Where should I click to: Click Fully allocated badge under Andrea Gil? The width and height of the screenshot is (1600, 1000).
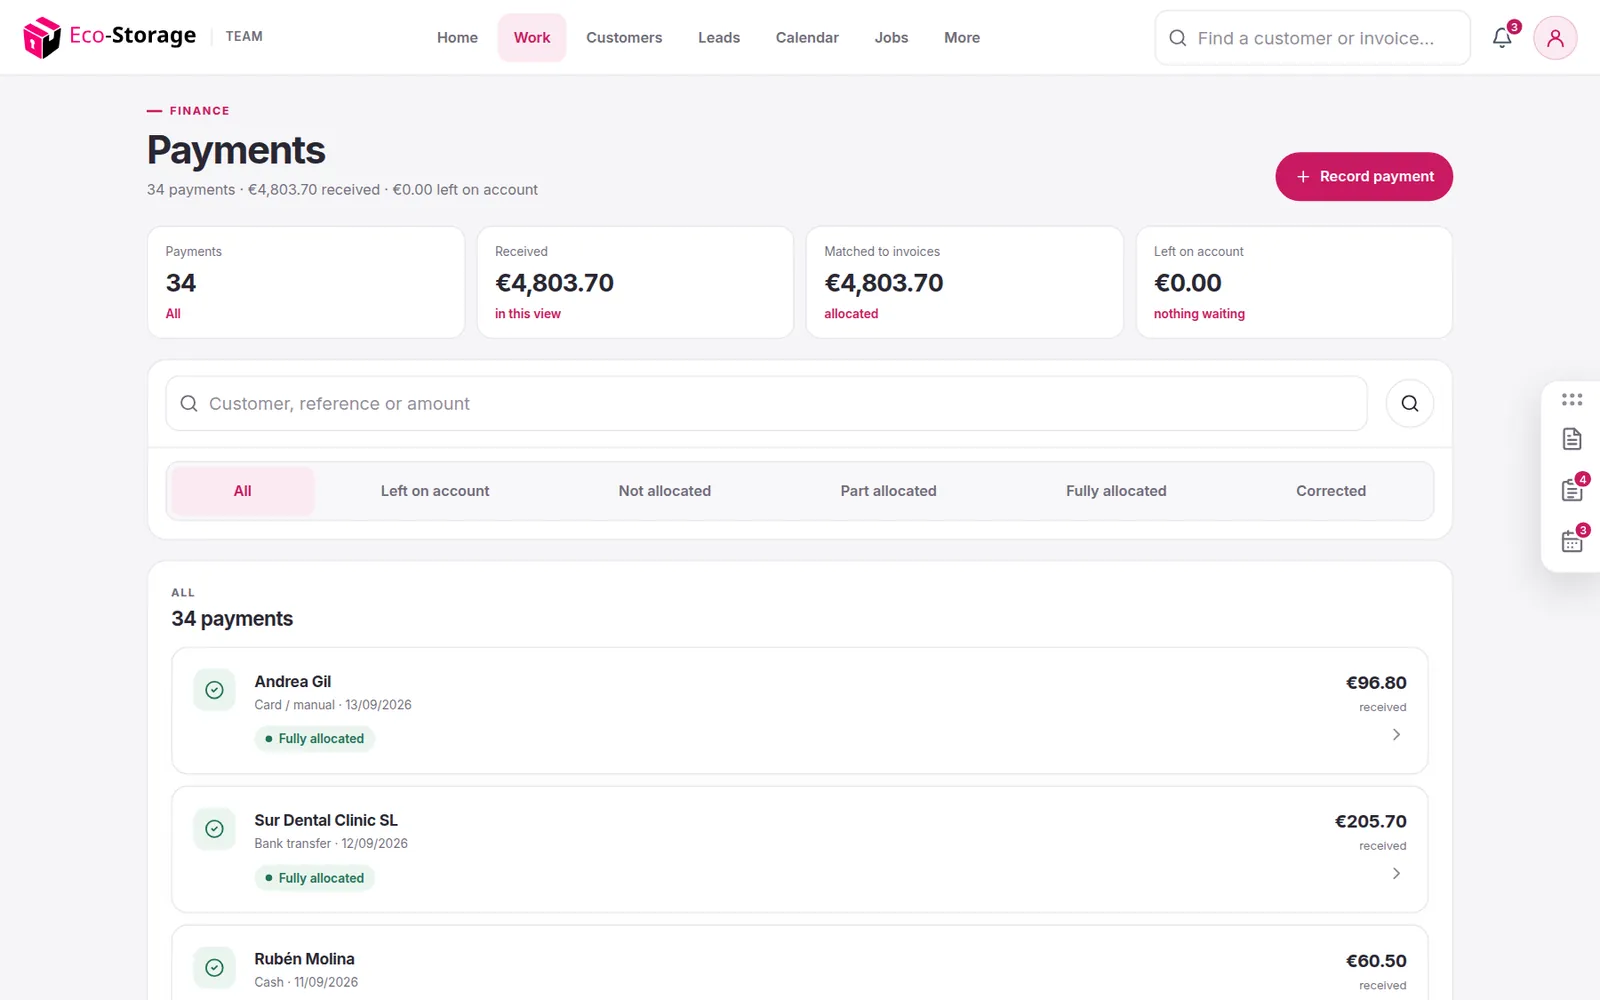314,739
